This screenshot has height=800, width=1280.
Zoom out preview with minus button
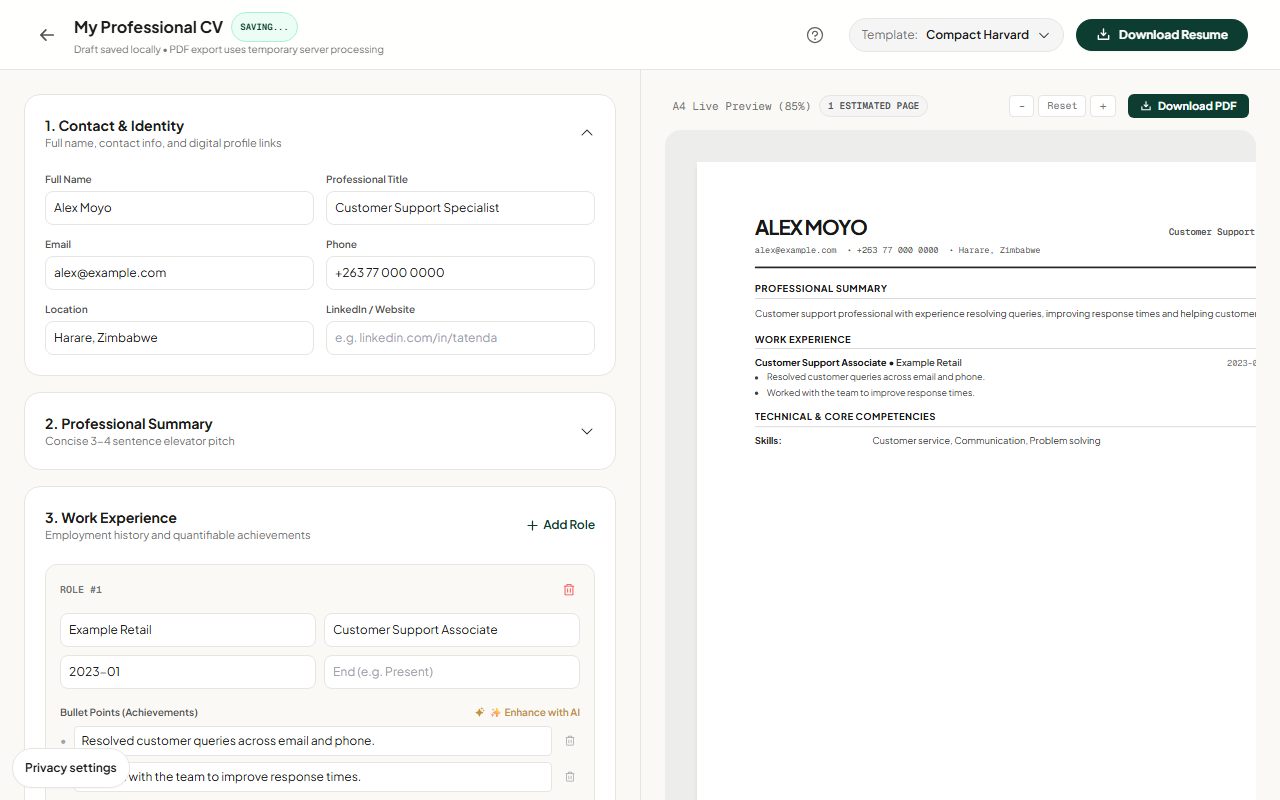click(1021, 106)
